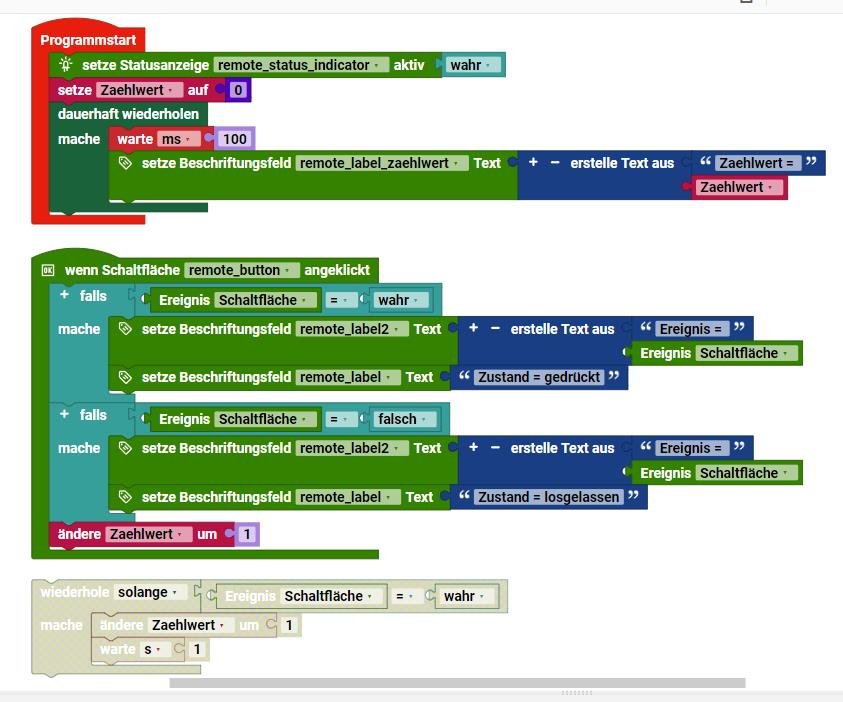843x702 pixels.
Task: Toggle the wahr value in the Statusanzeige block
Action: [x=472, y=65]
